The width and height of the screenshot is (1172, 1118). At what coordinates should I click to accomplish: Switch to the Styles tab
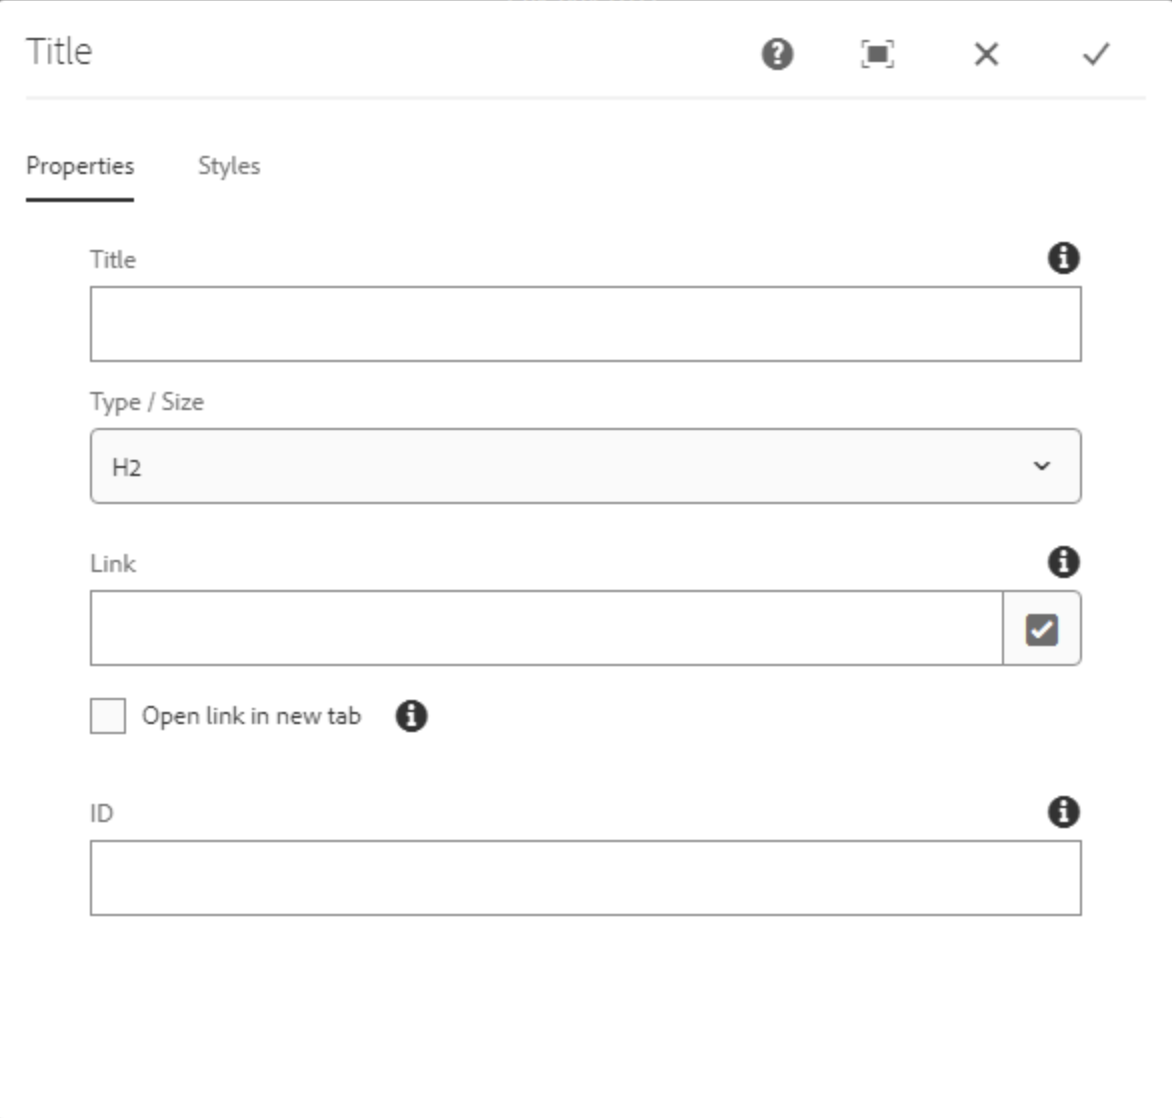tap(229, 166)
